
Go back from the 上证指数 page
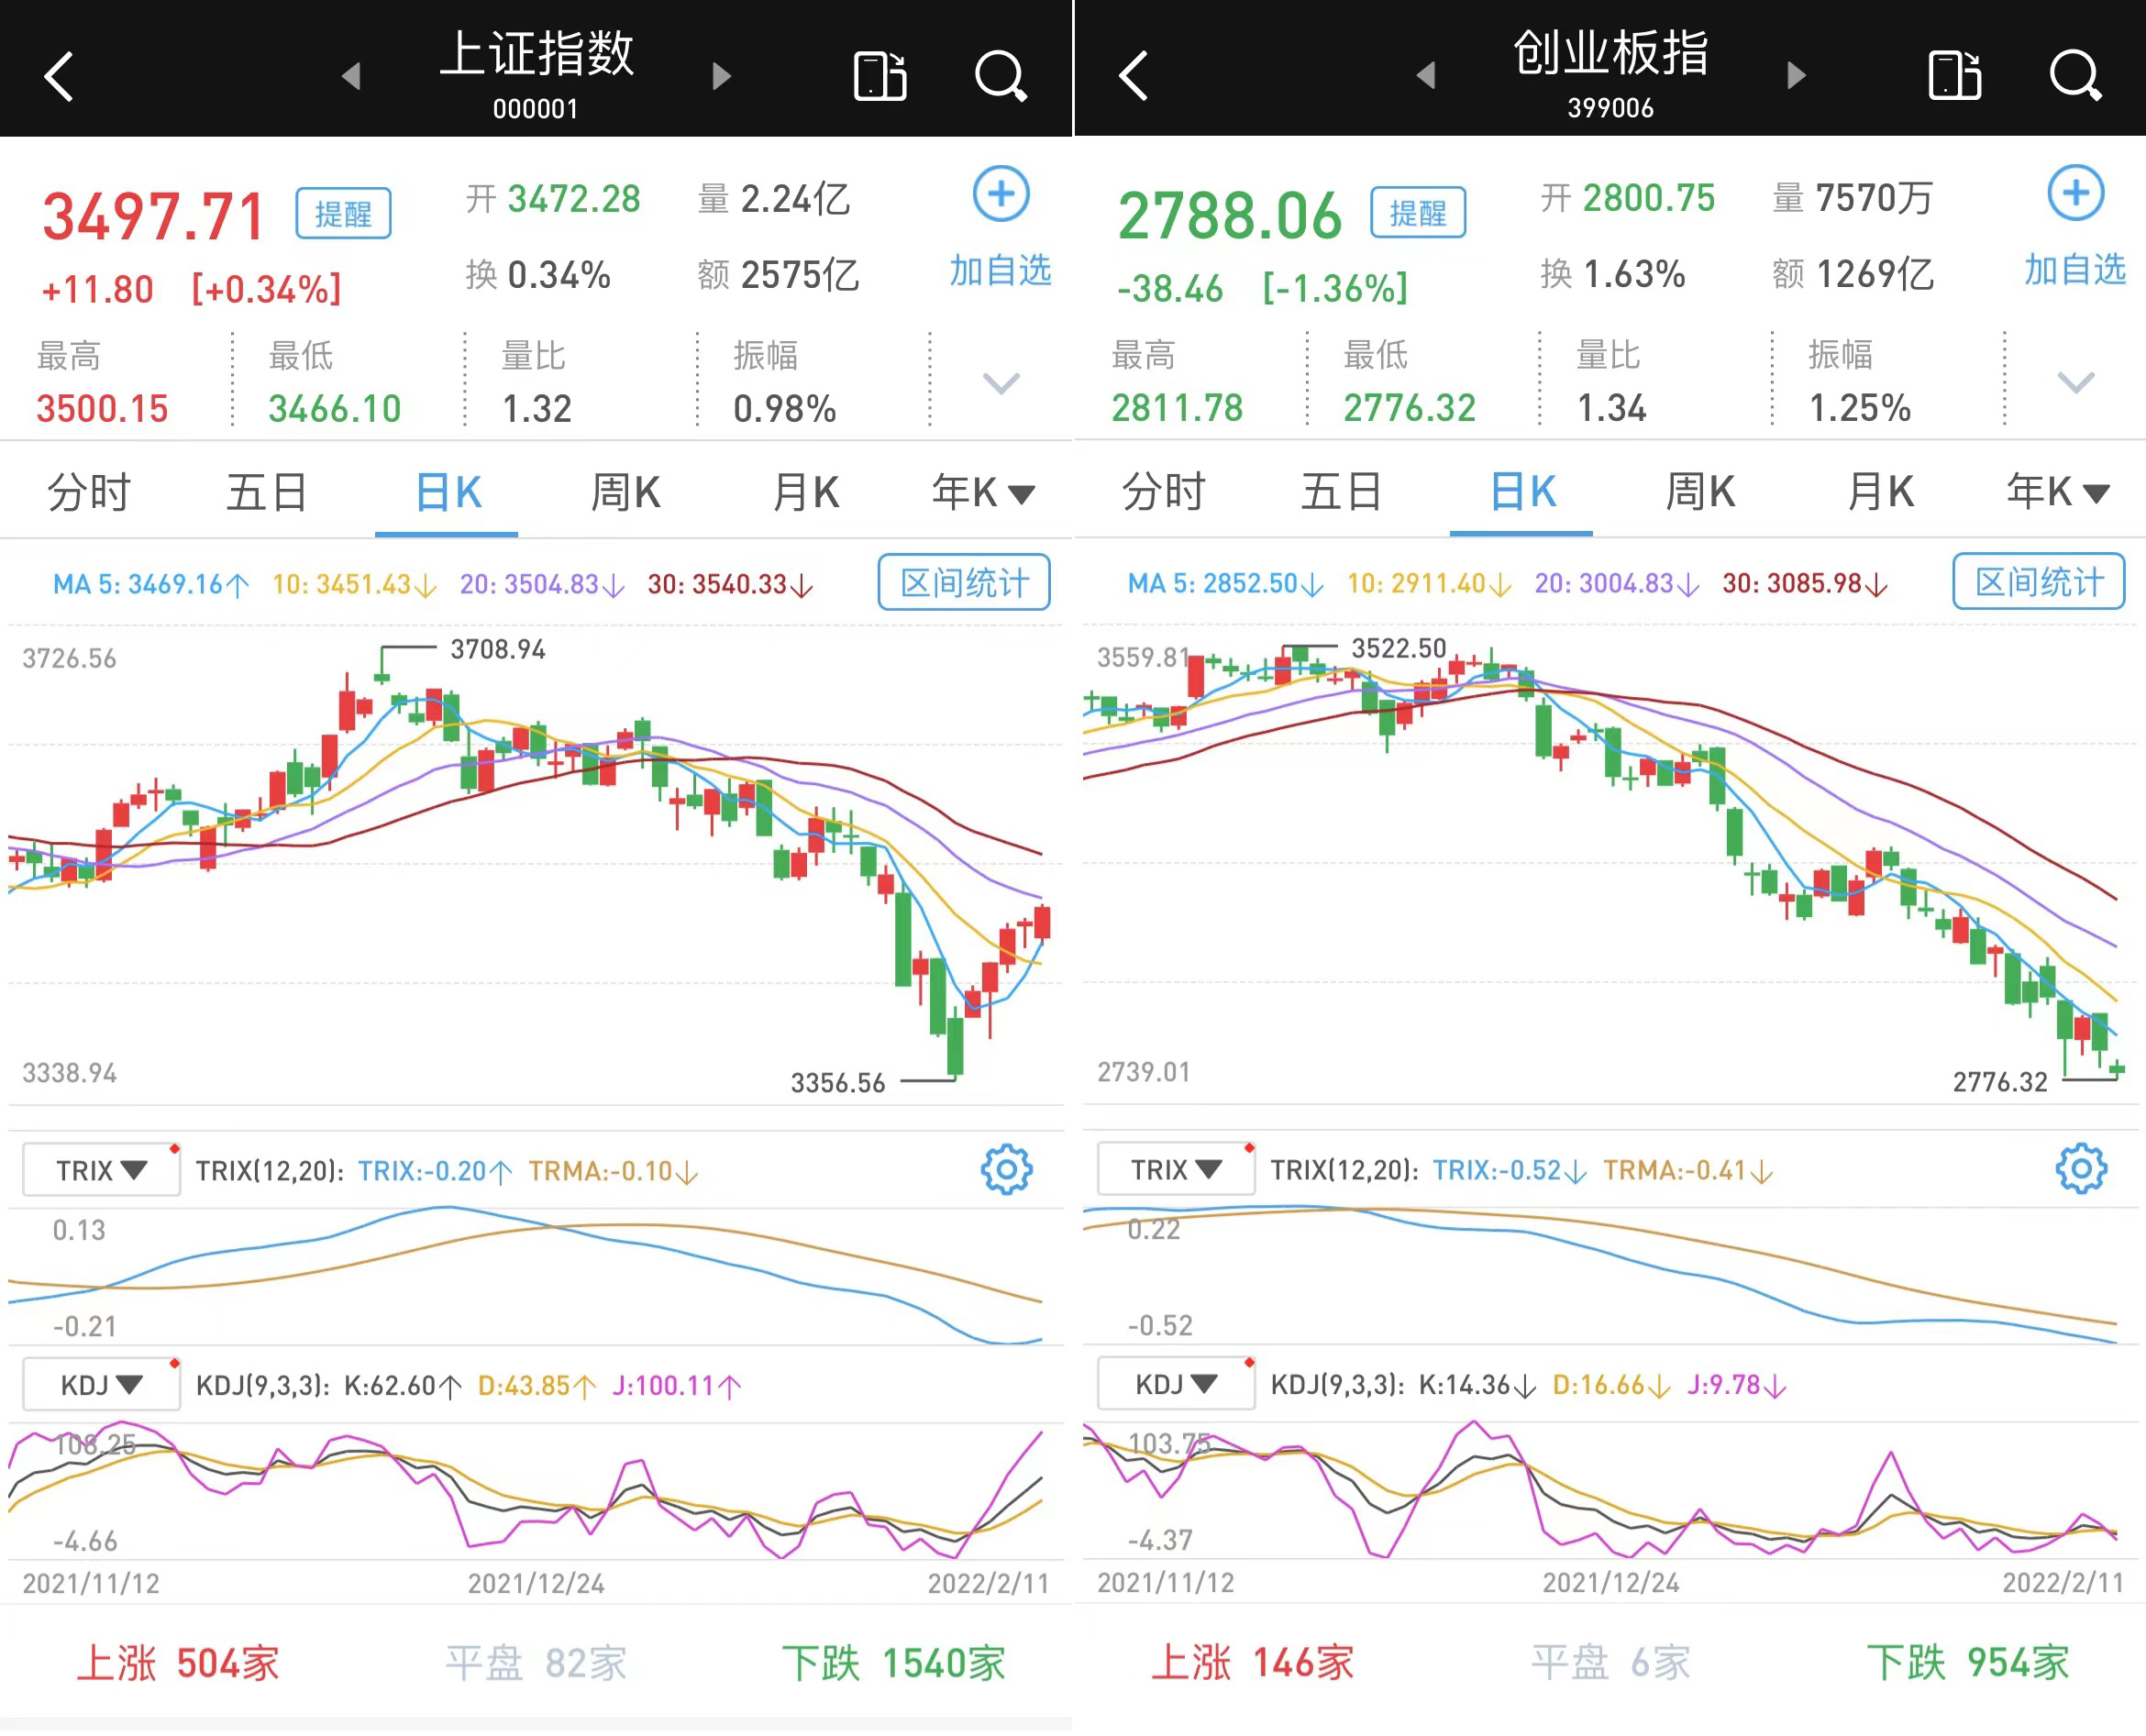click(60, 77)
